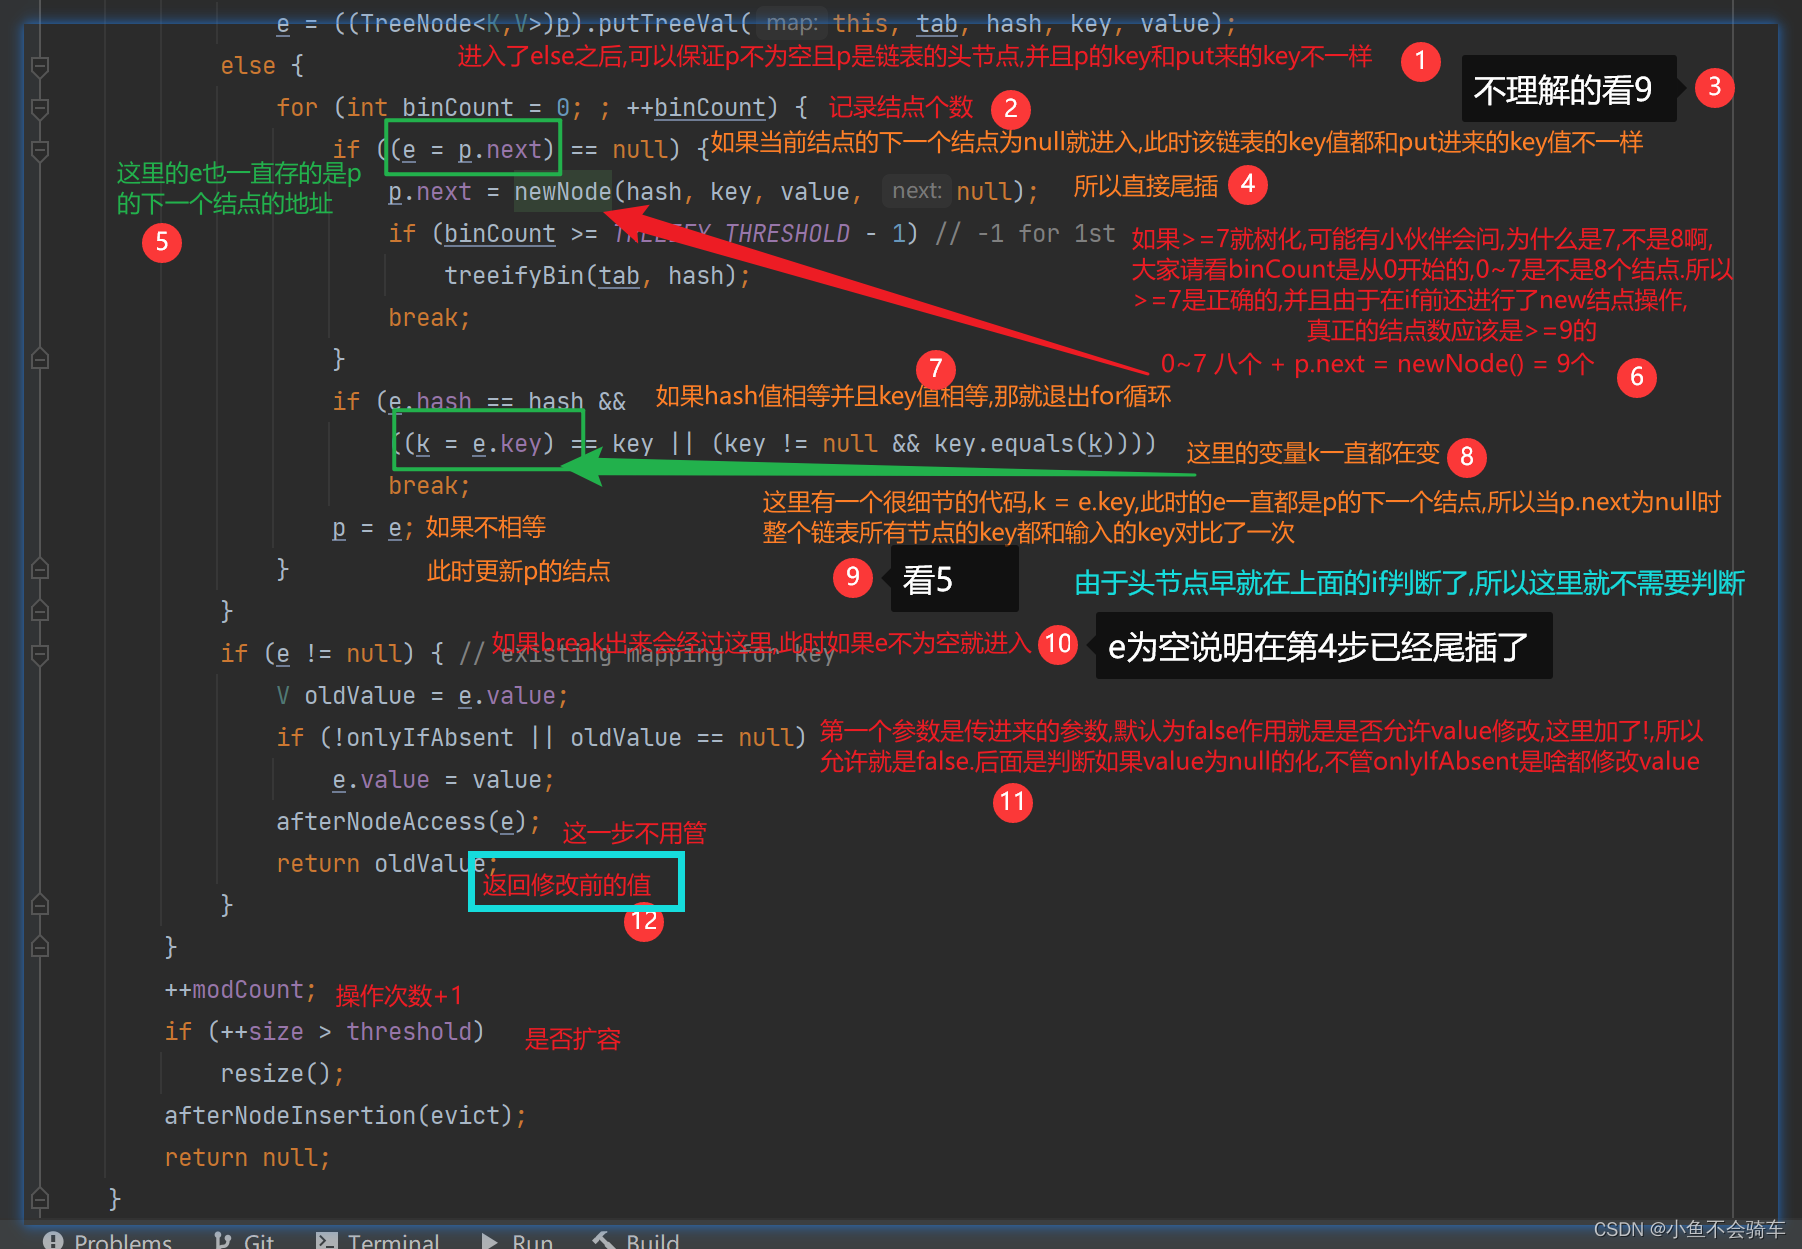
Task: Click 'threshold' in the size comparison
Action: click(x=409, y=1032)
